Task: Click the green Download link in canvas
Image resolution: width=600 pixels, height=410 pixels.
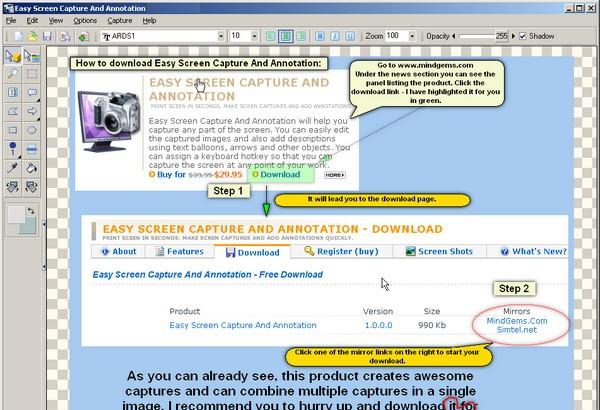Action: click(280, 175)
